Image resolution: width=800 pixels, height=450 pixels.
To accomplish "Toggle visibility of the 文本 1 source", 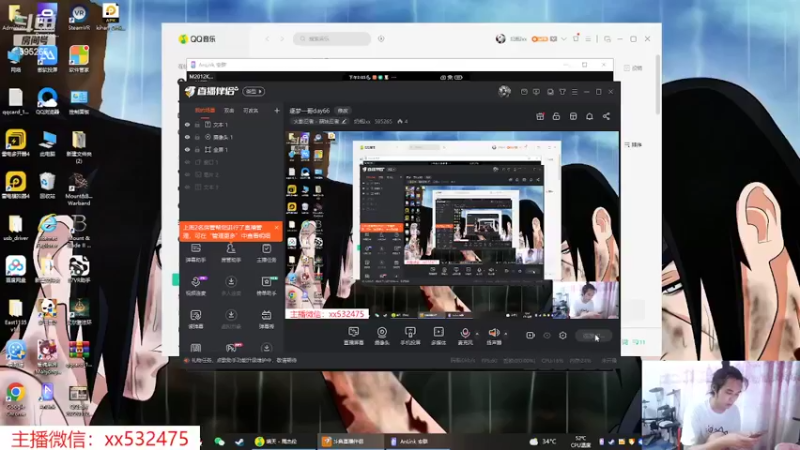I will (x=187, y=124).
